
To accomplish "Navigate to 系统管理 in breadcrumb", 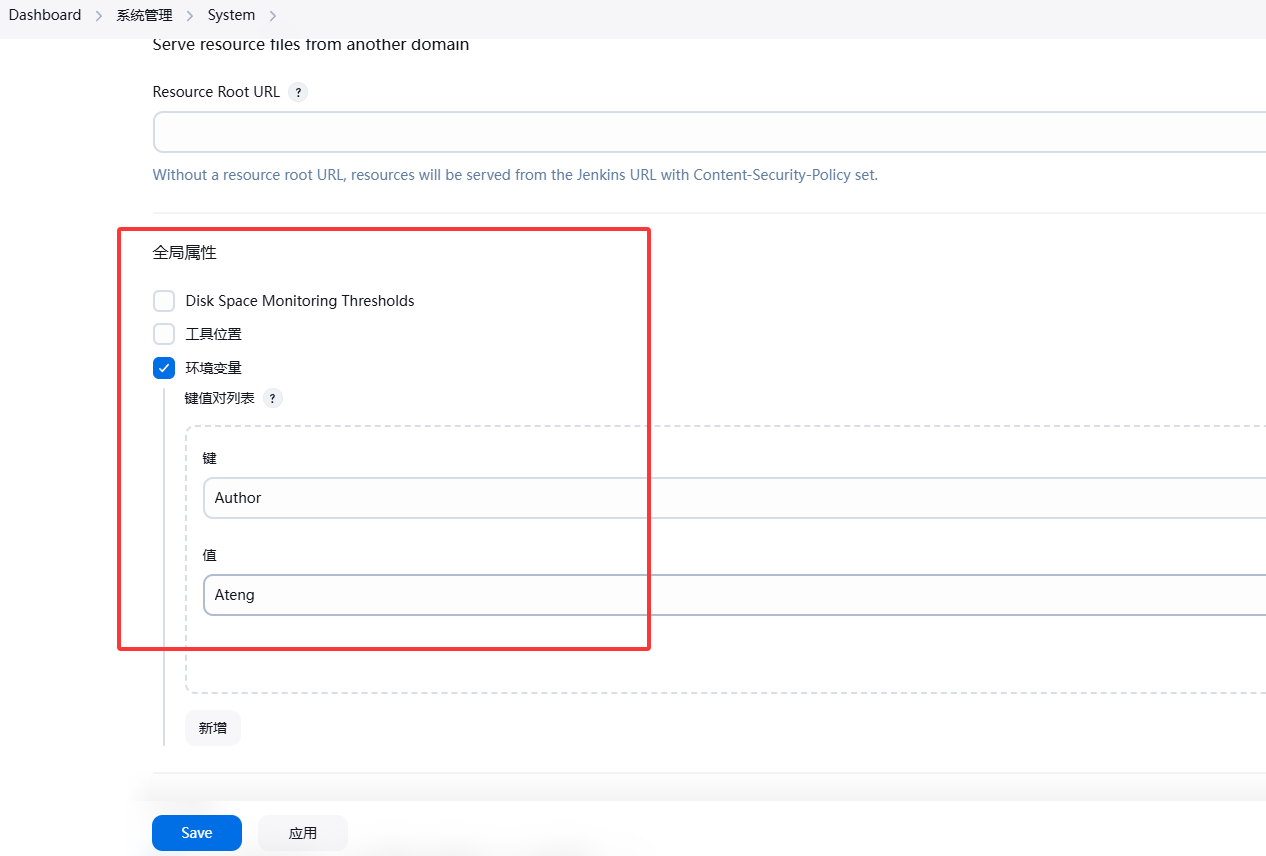I will pyautogui.click(x=144, y=16).
